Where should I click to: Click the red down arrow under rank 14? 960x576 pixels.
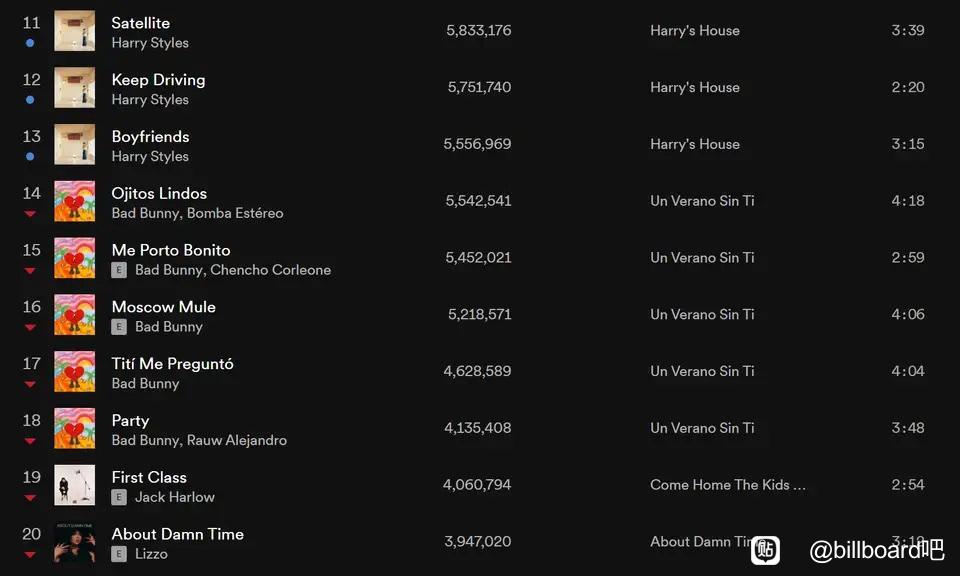30,214
